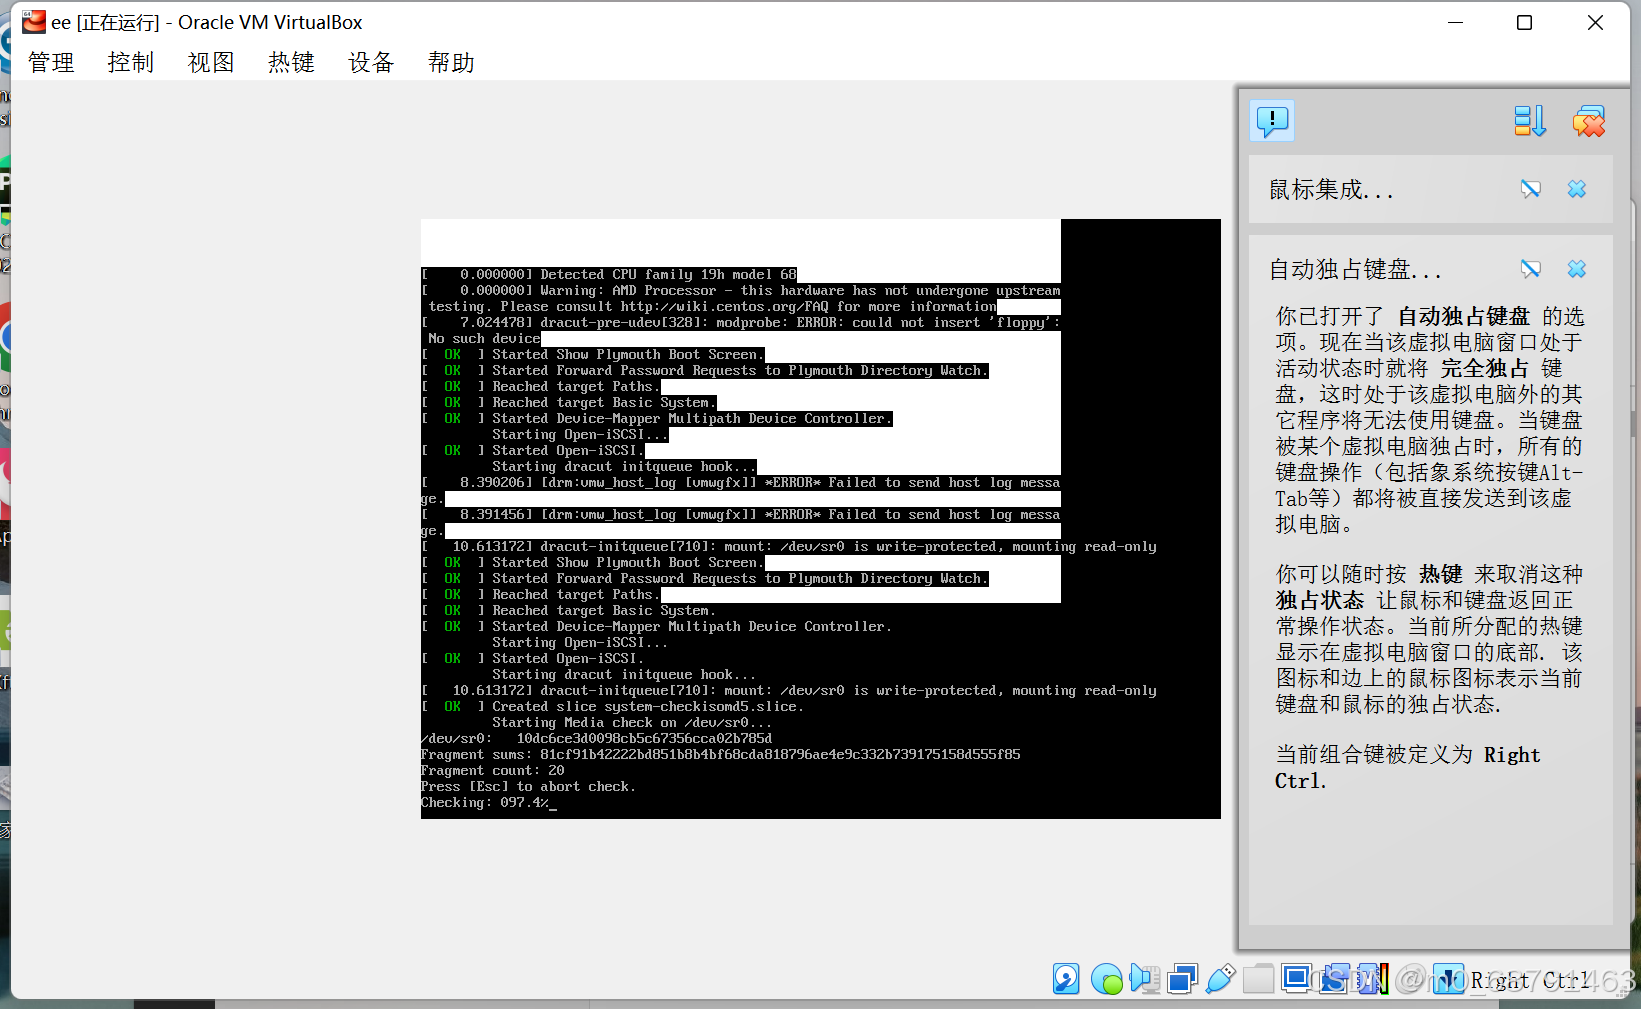This screenshot has height=1009, width=1641.
Task: Dismiss the 鼠标集成 notification
Action: click(x=1577, y=189)
